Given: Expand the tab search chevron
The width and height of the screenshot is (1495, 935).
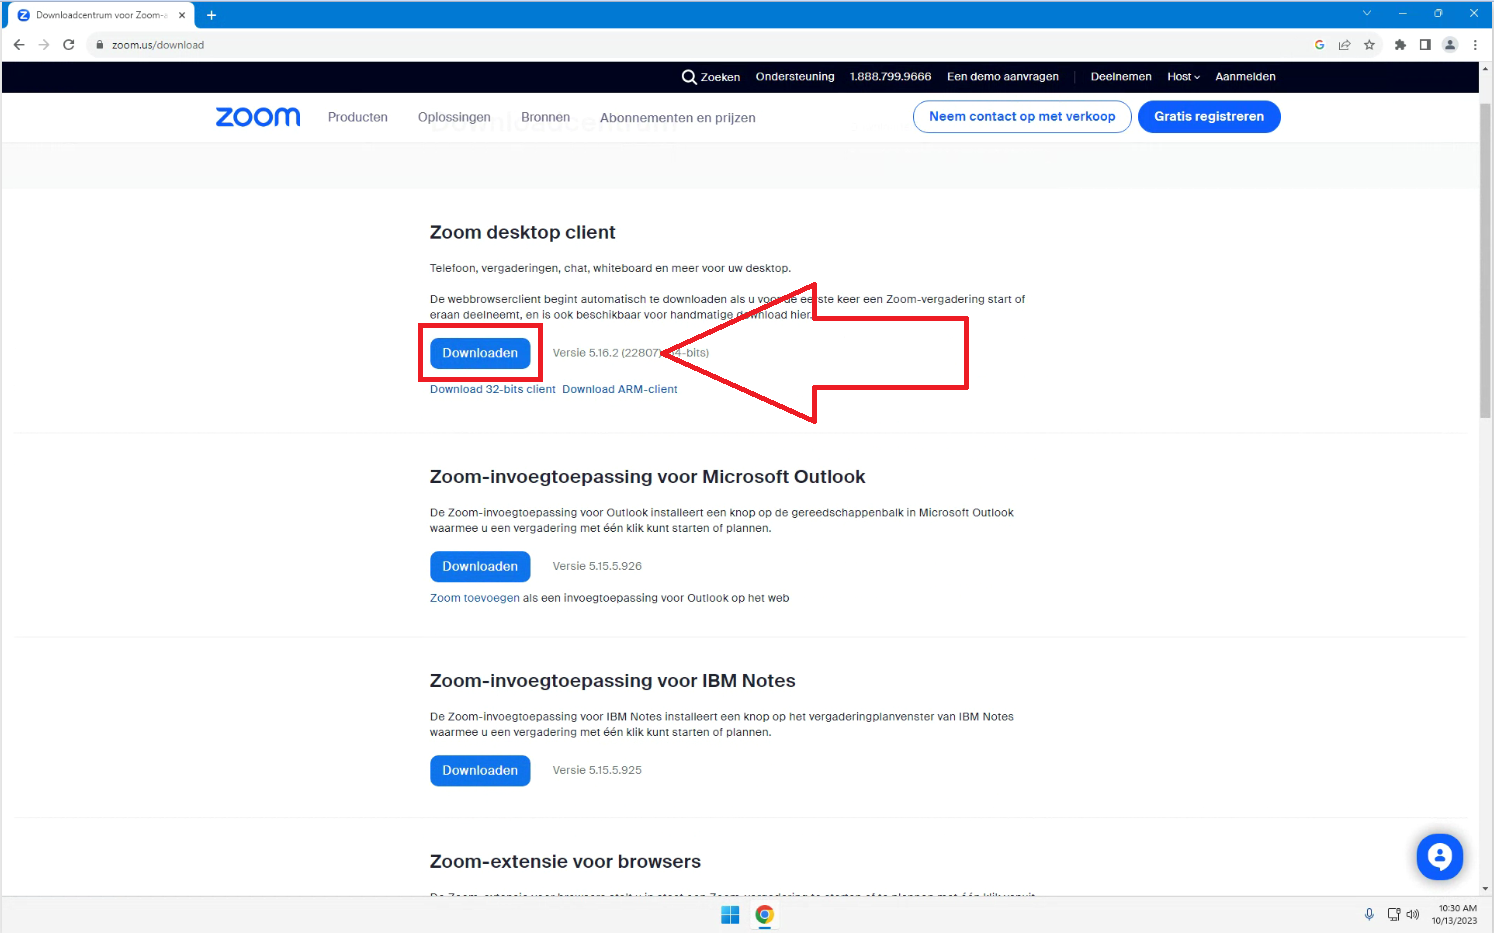Looking at the screenshot, I should (x=1367, y=13).
